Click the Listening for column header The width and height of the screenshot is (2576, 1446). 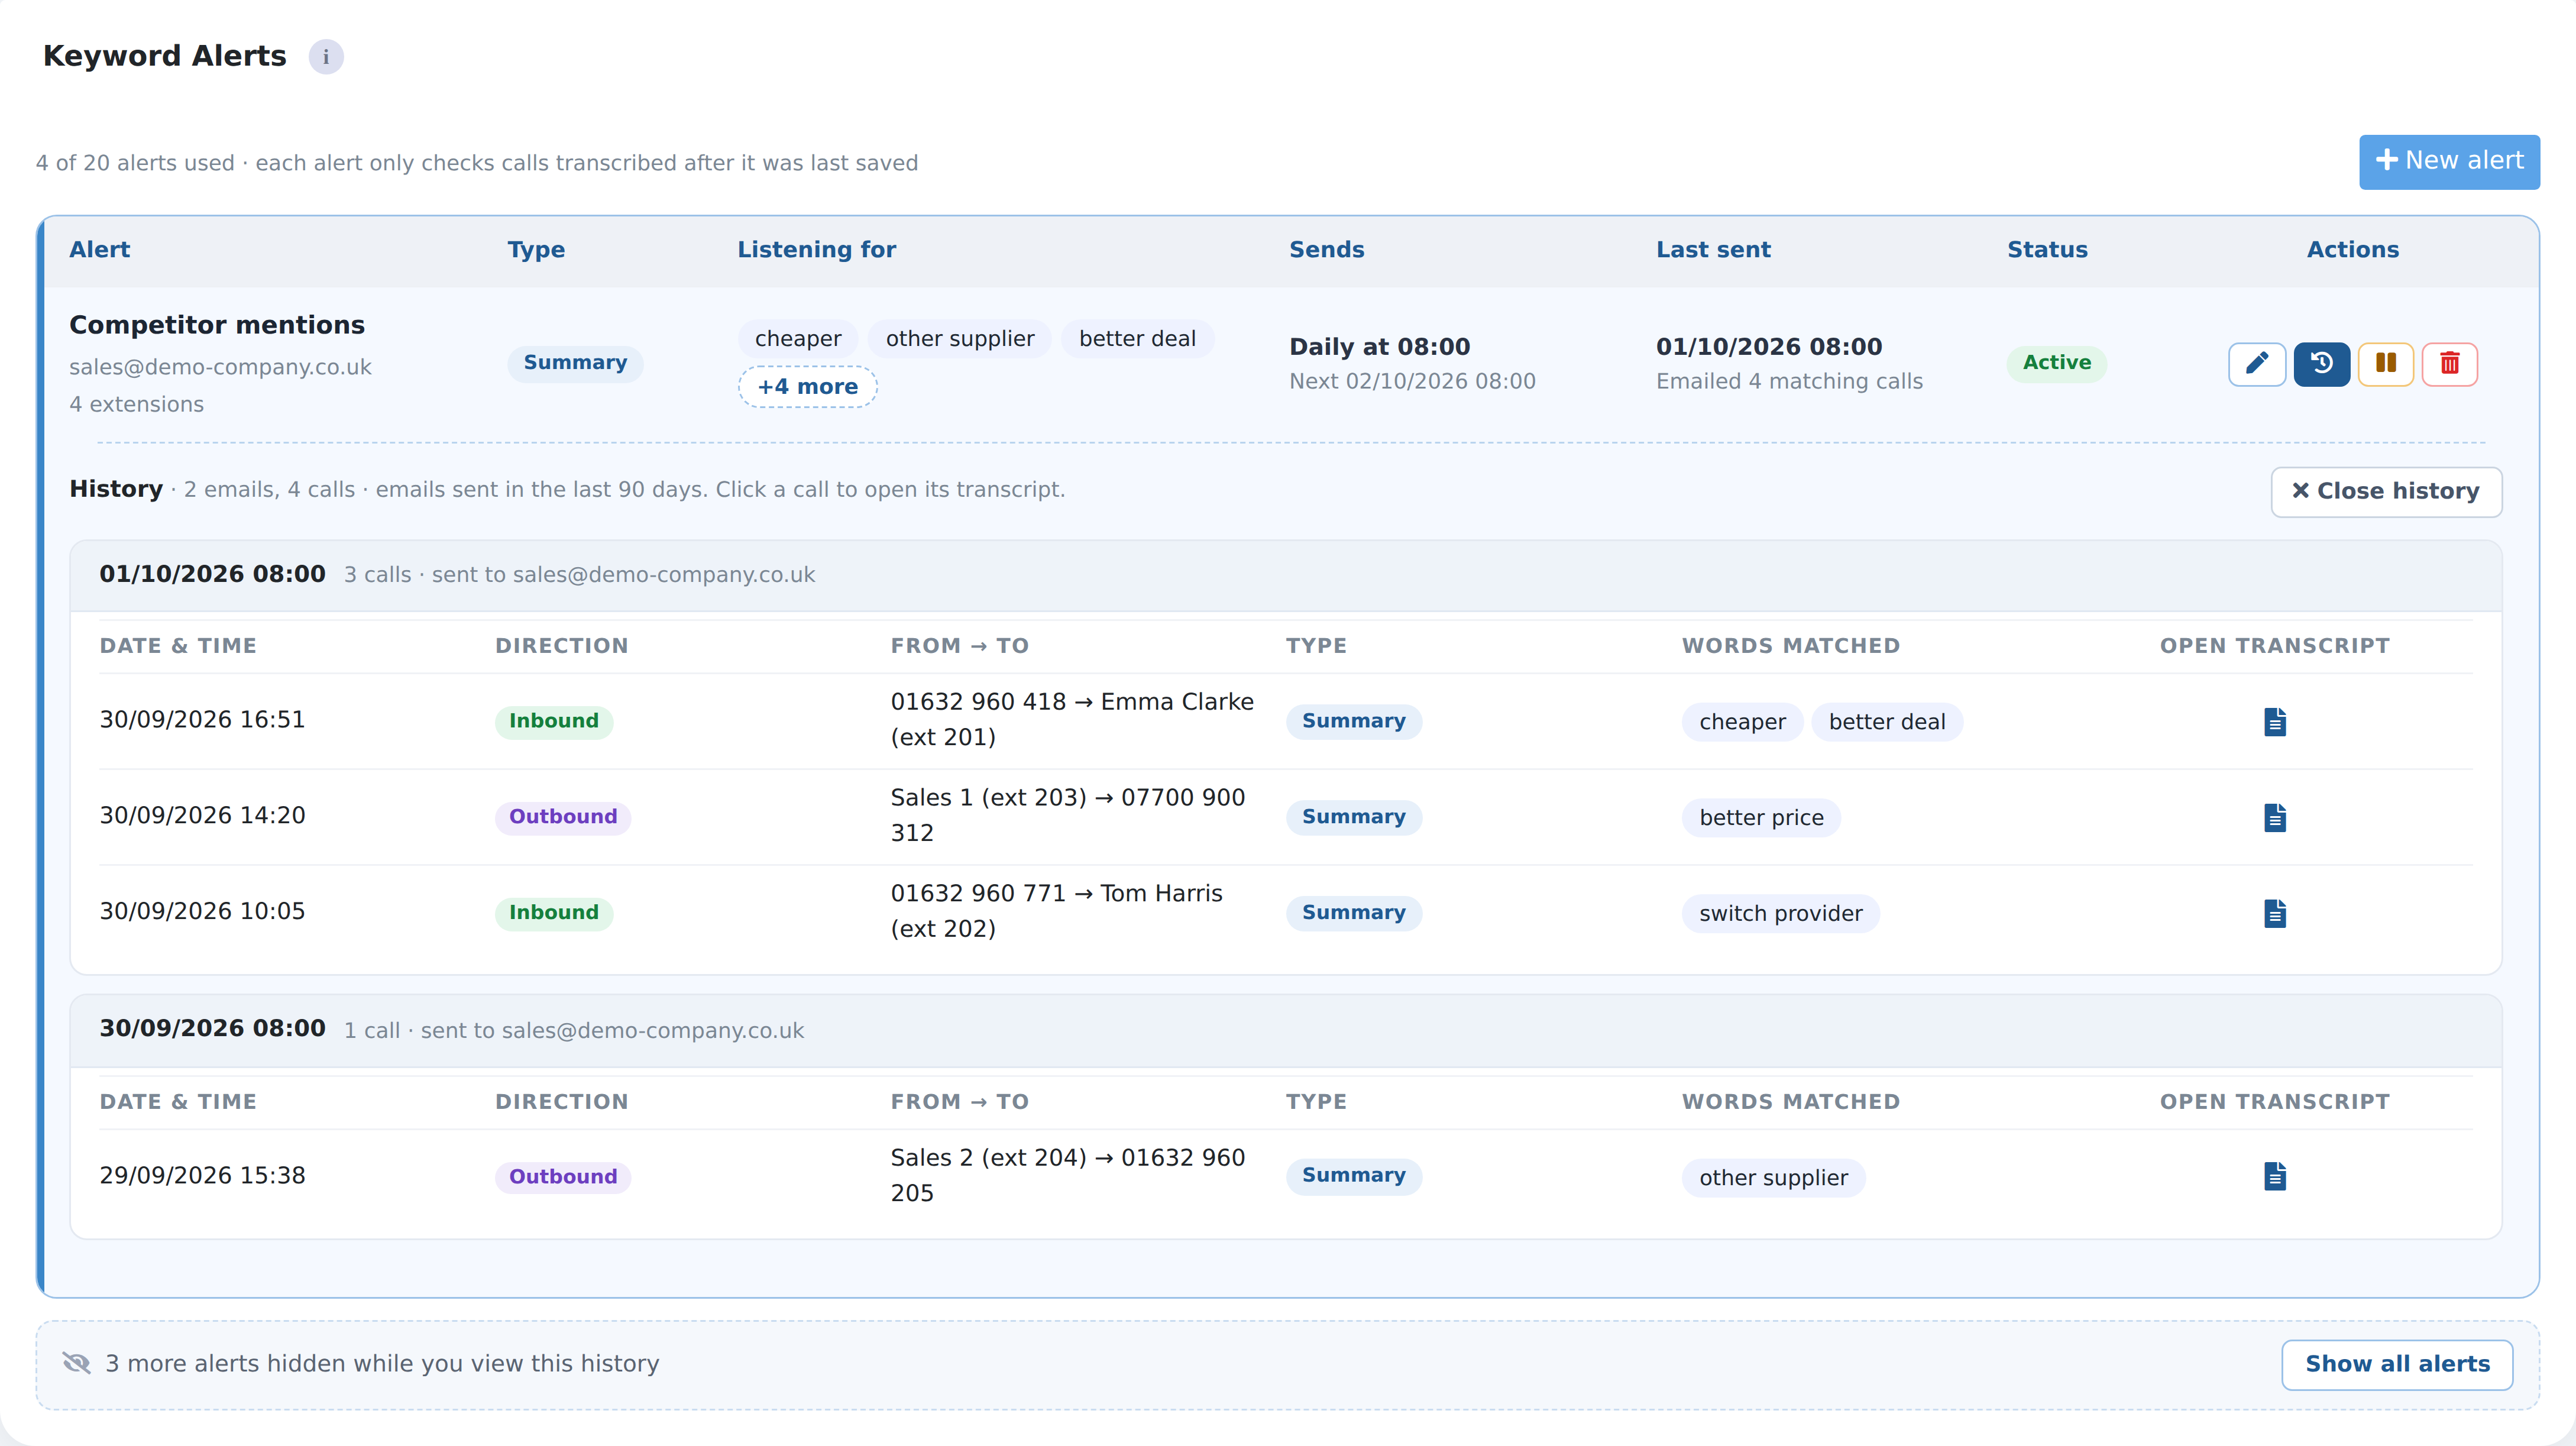point(816,250)
